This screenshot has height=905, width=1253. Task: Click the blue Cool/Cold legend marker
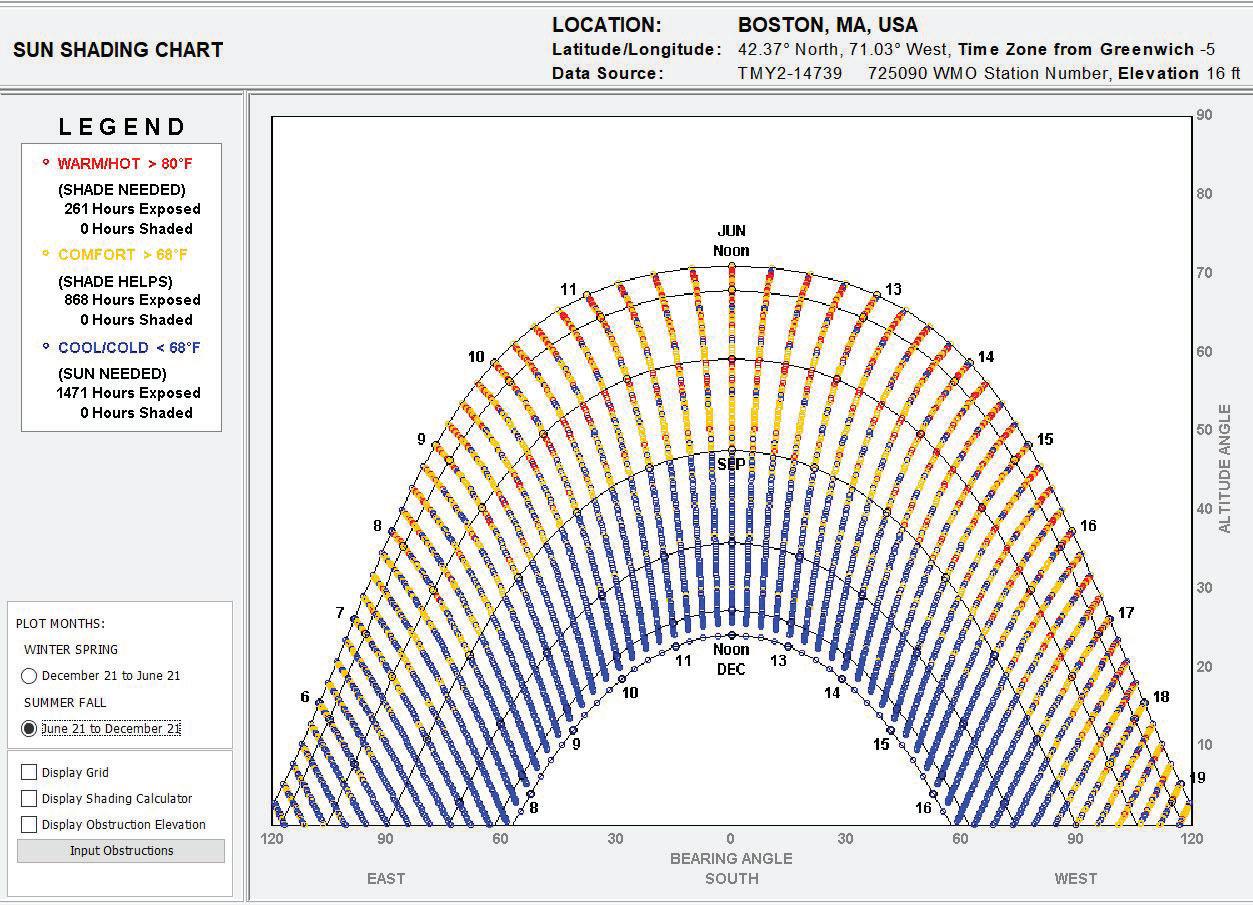tap(45, 347)
